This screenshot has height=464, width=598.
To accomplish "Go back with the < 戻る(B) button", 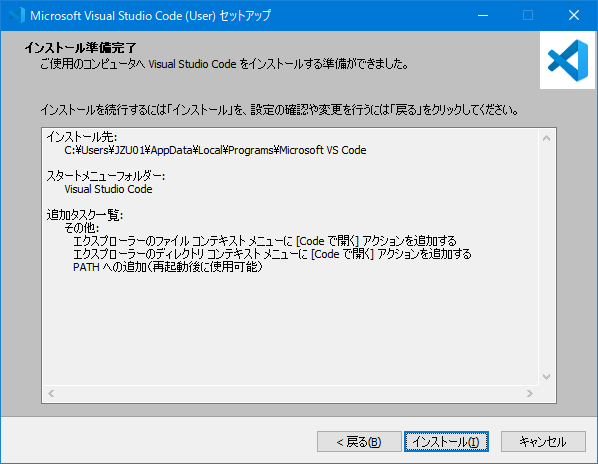I will click(359, 442).
